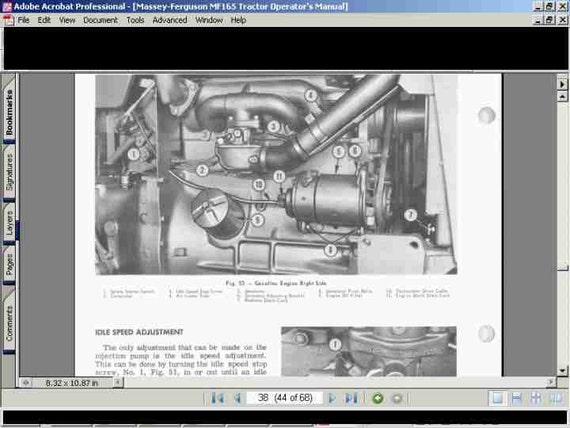The image size is (570, 428).
Task: Switch to the Bookmarks panel tab
Action: pyautogui.click(x=9, y=111)
